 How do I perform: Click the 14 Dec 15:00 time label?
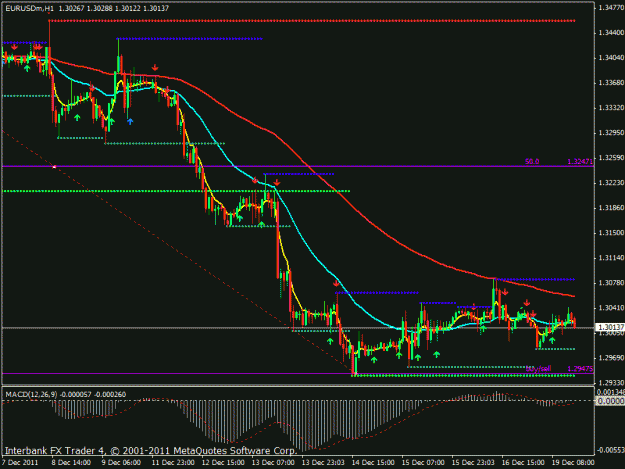373,462
